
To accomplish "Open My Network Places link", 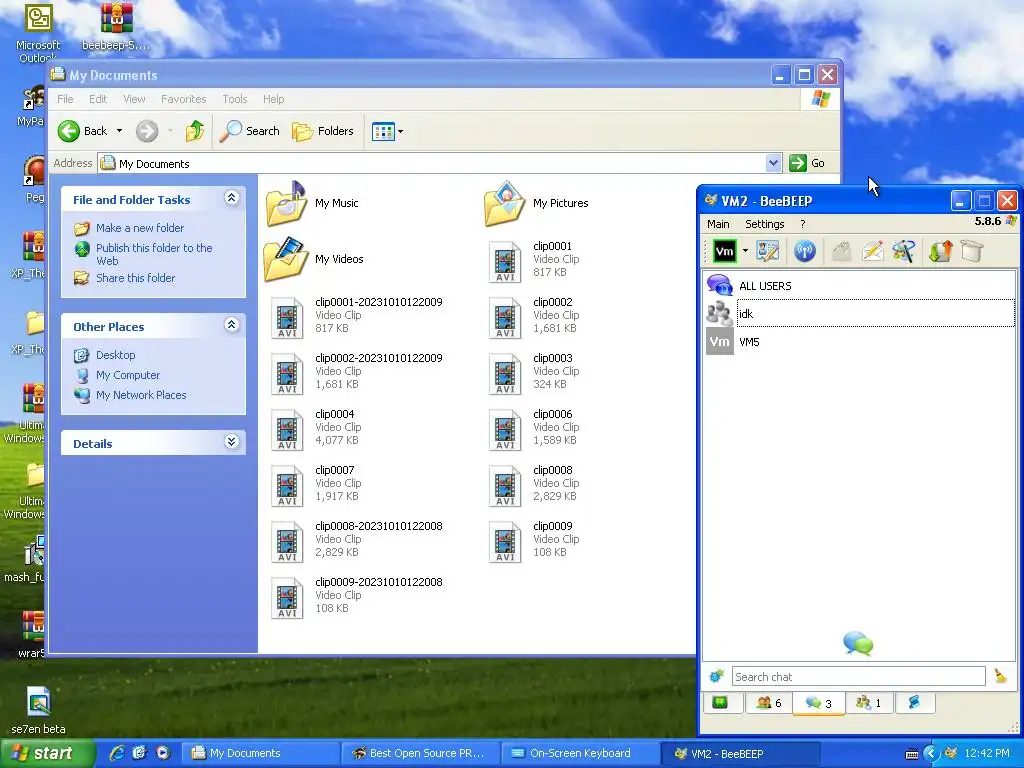I will click(x=141, y=395).
